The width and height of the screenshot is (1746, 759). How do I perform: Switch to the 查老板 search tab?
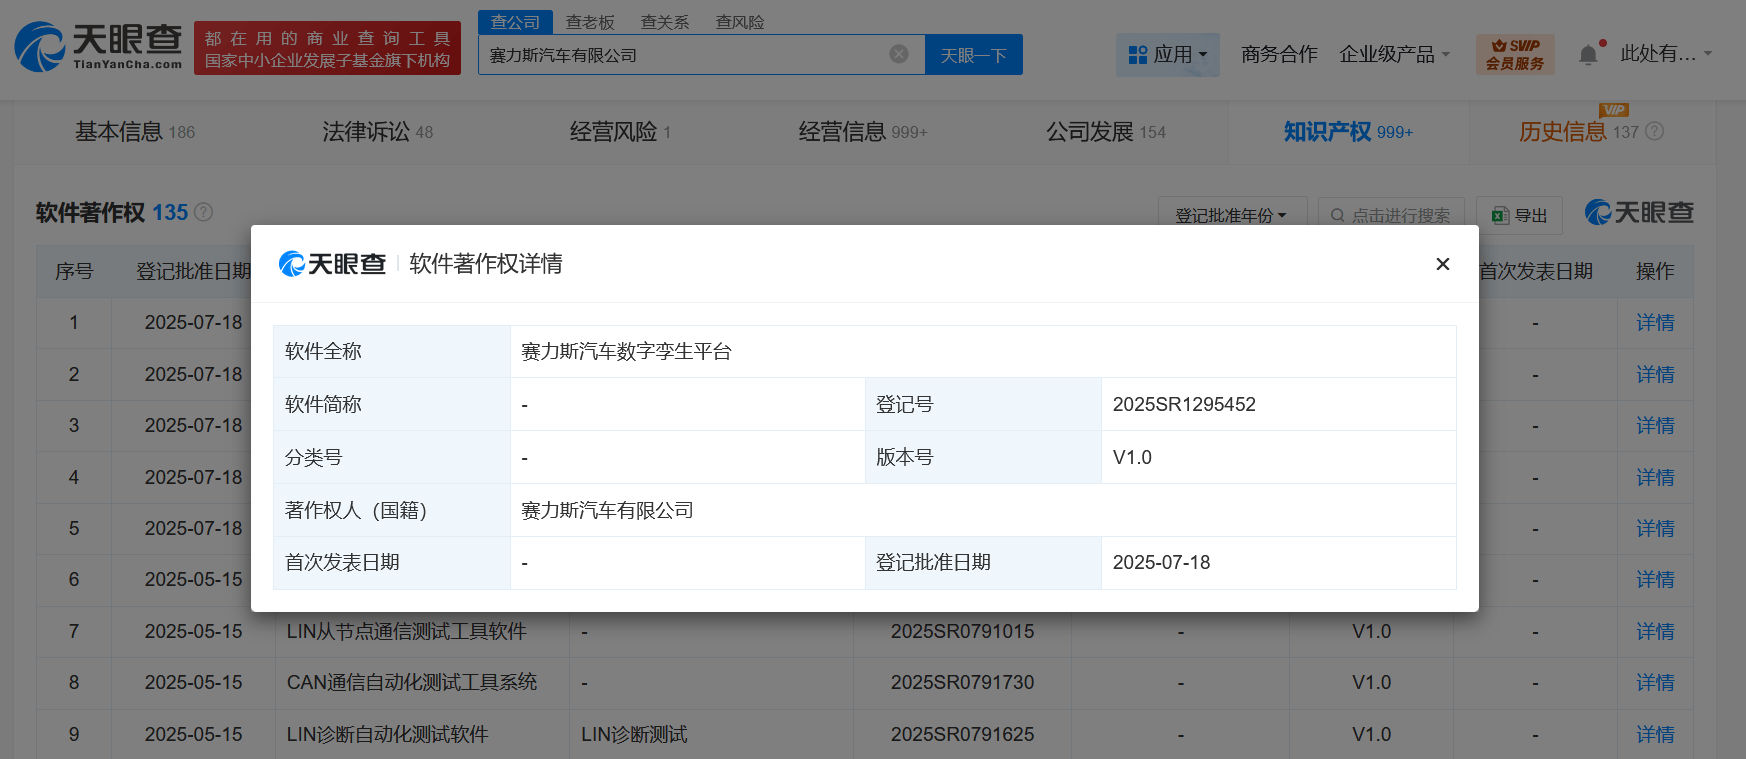[x=590, y=22]
